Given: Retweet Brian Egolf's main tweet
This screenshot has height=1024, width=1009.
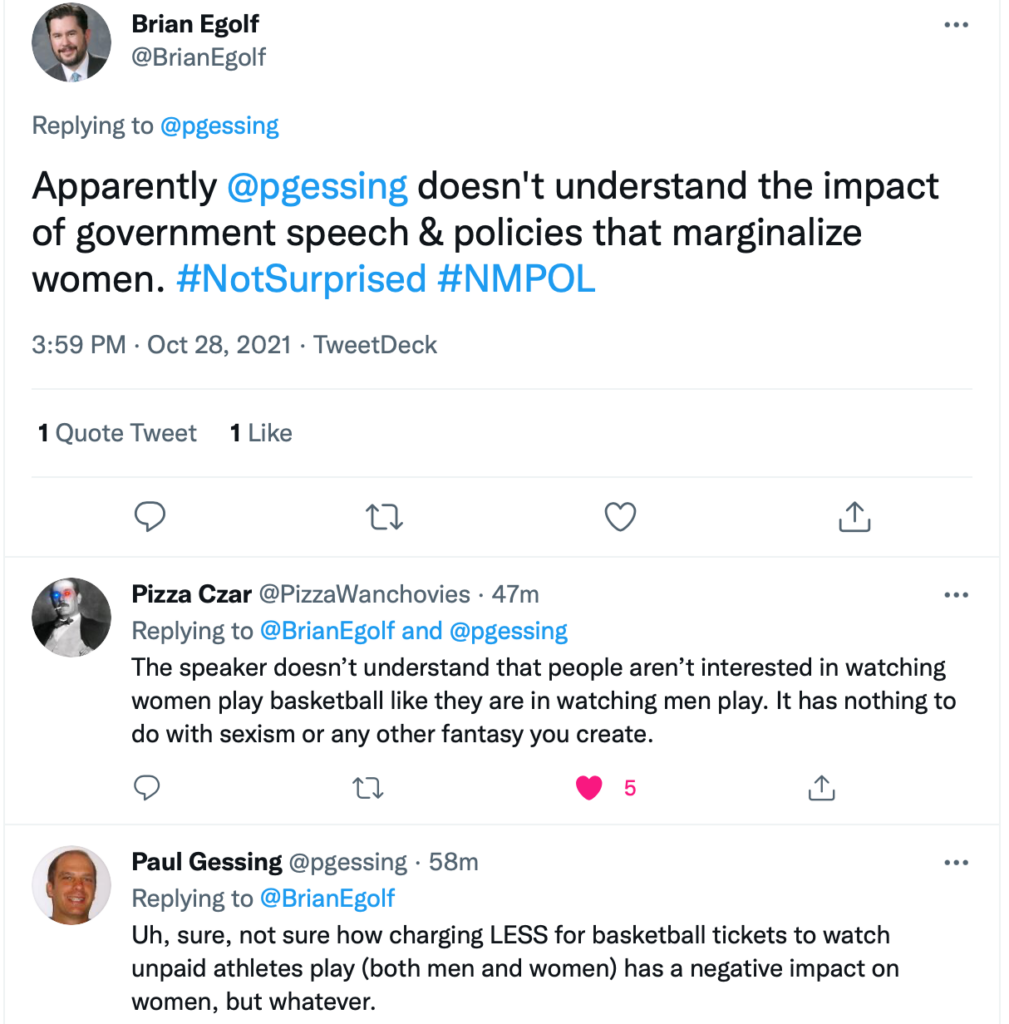Looking at the screenshot, I should click(x=384, y=516).
